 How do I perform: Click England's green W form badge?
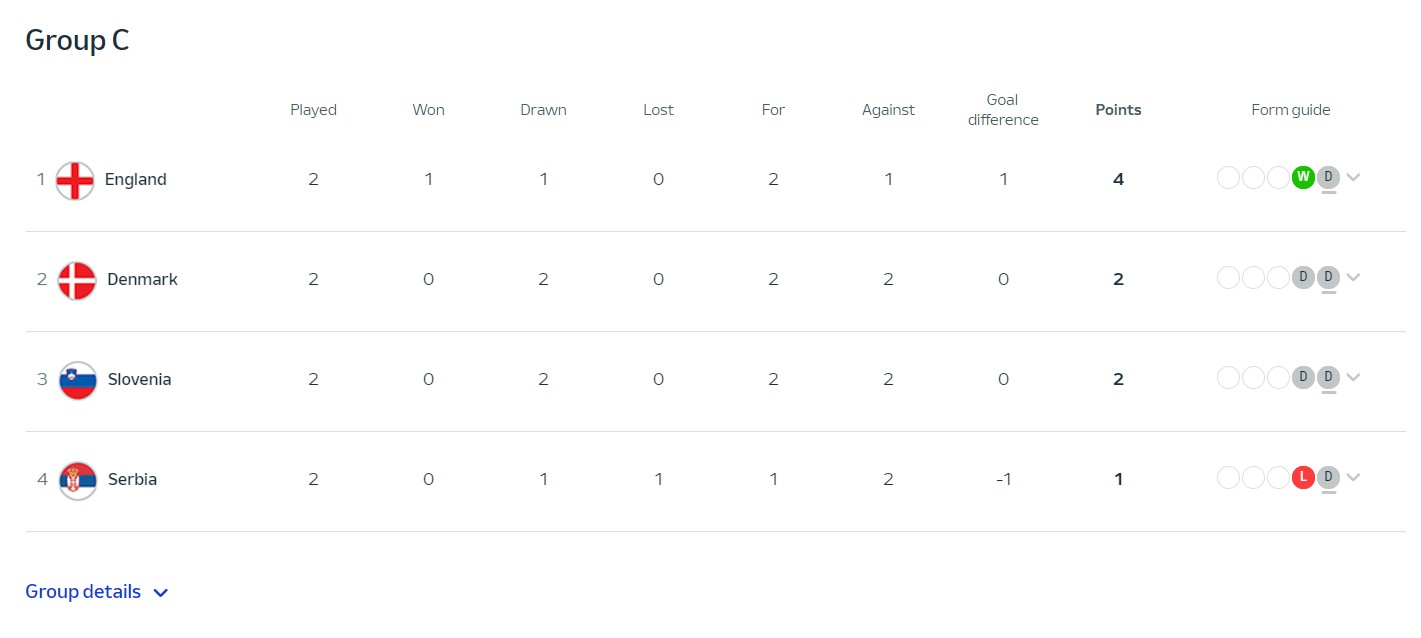coord(1303,177)
